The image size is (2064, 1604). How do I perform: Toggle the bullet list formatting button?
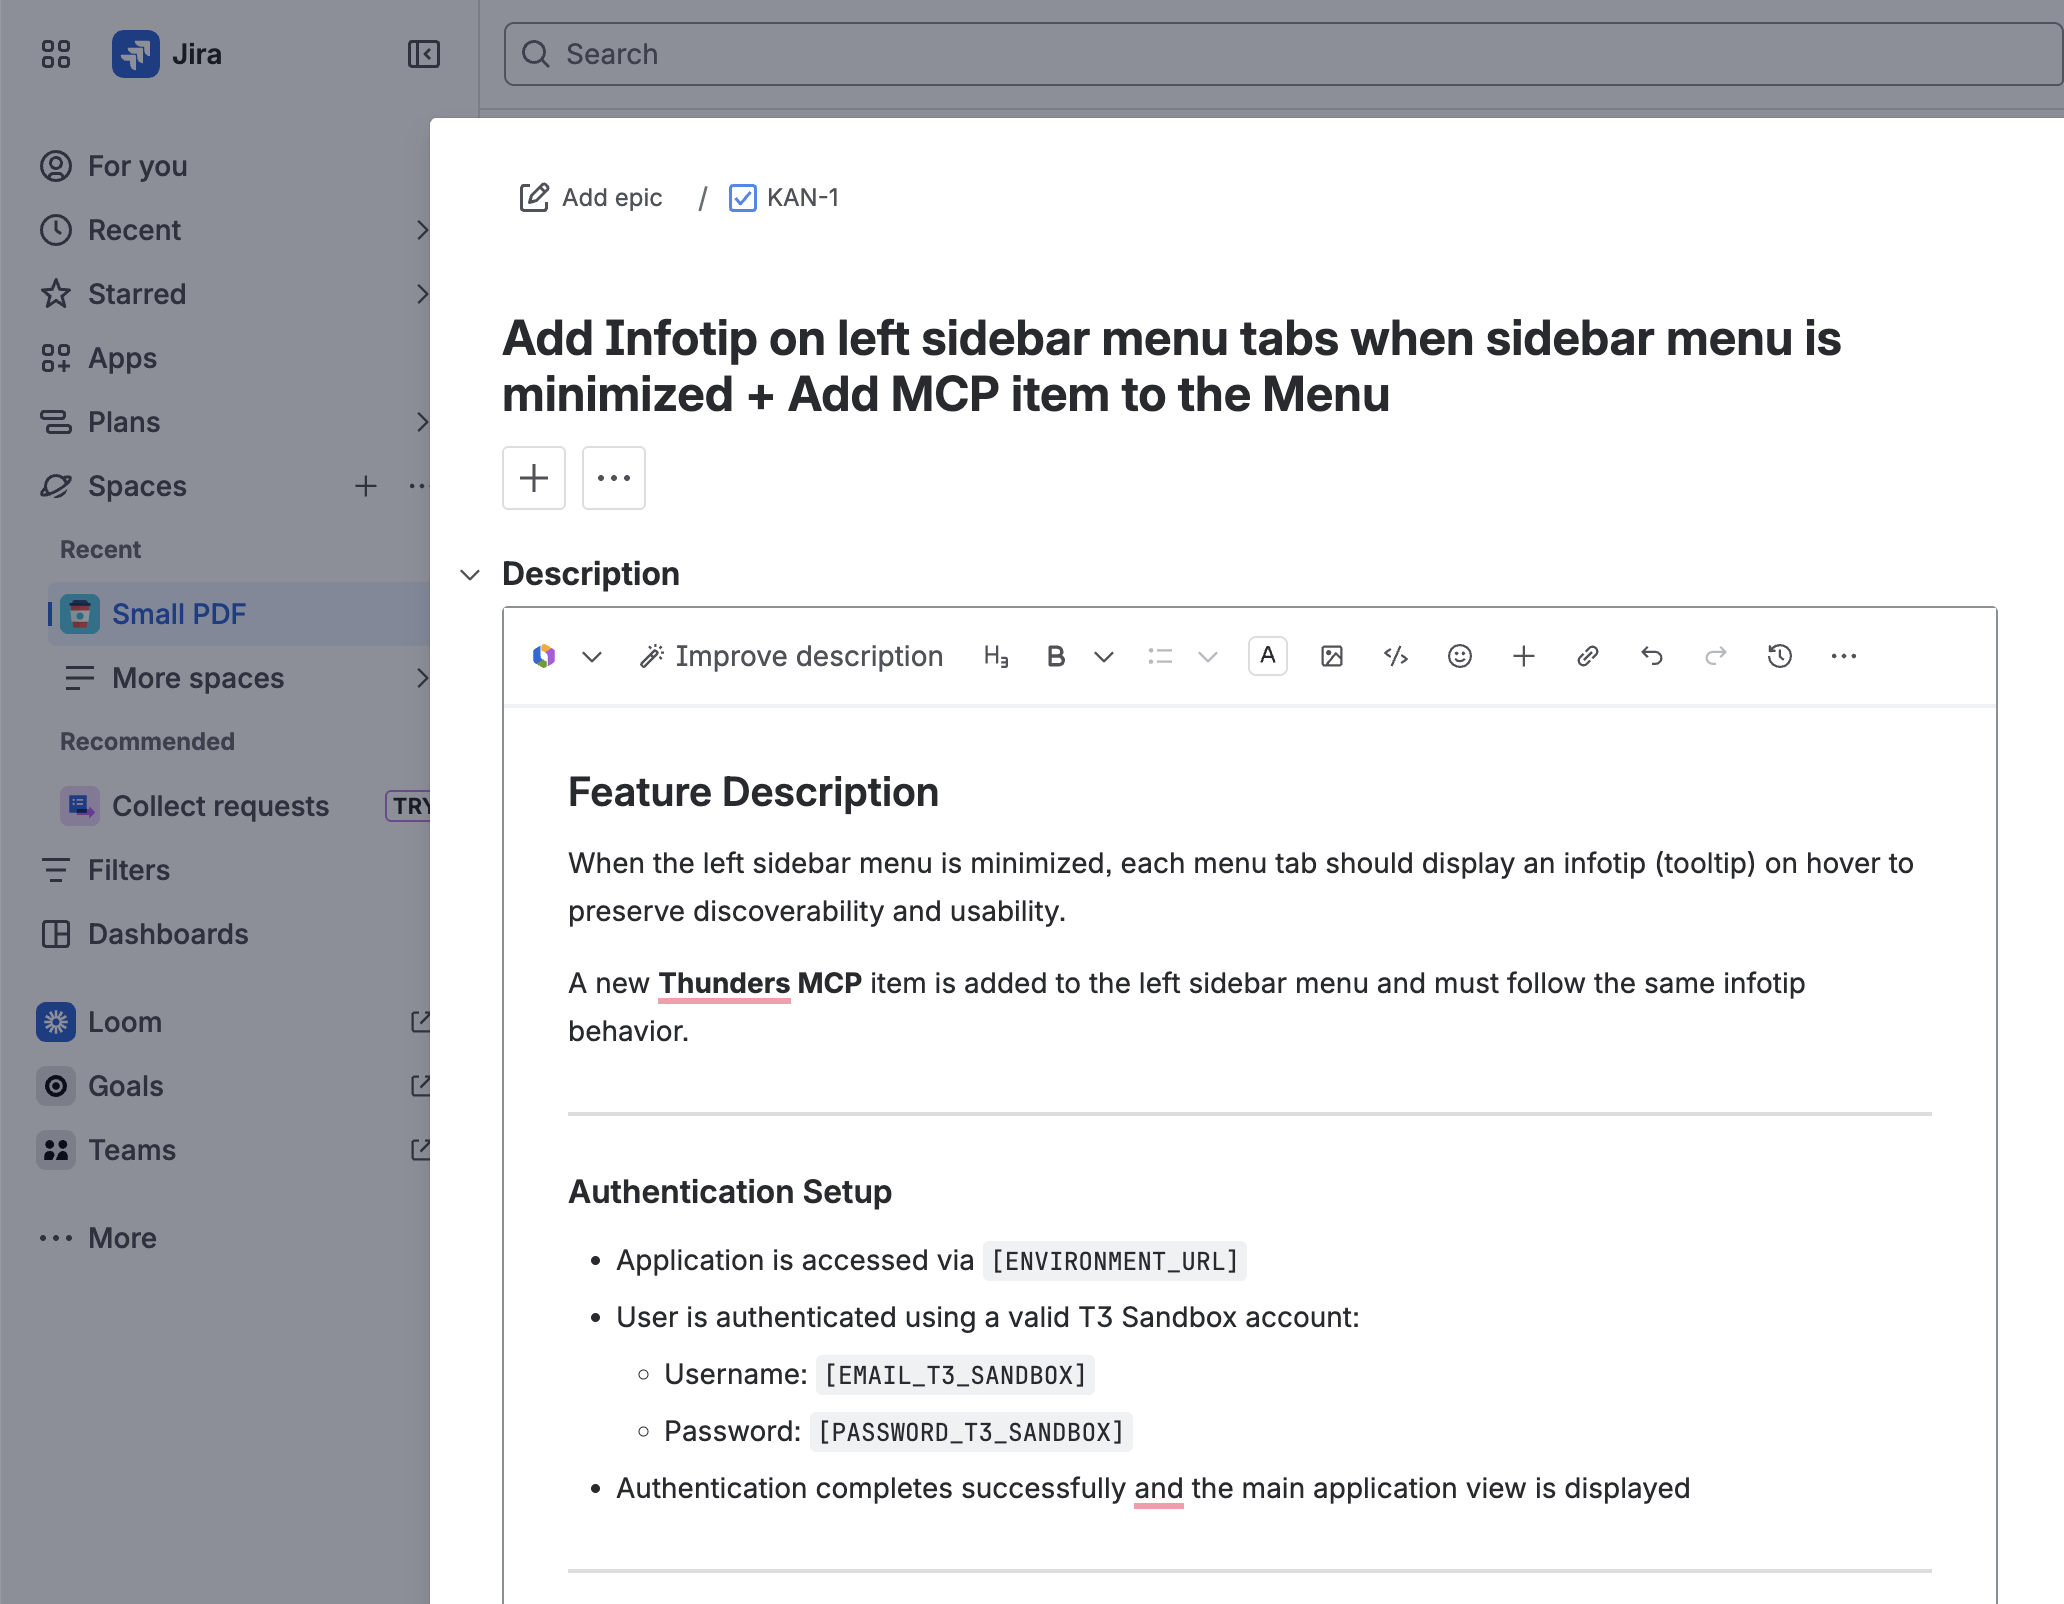[1160, 656]
